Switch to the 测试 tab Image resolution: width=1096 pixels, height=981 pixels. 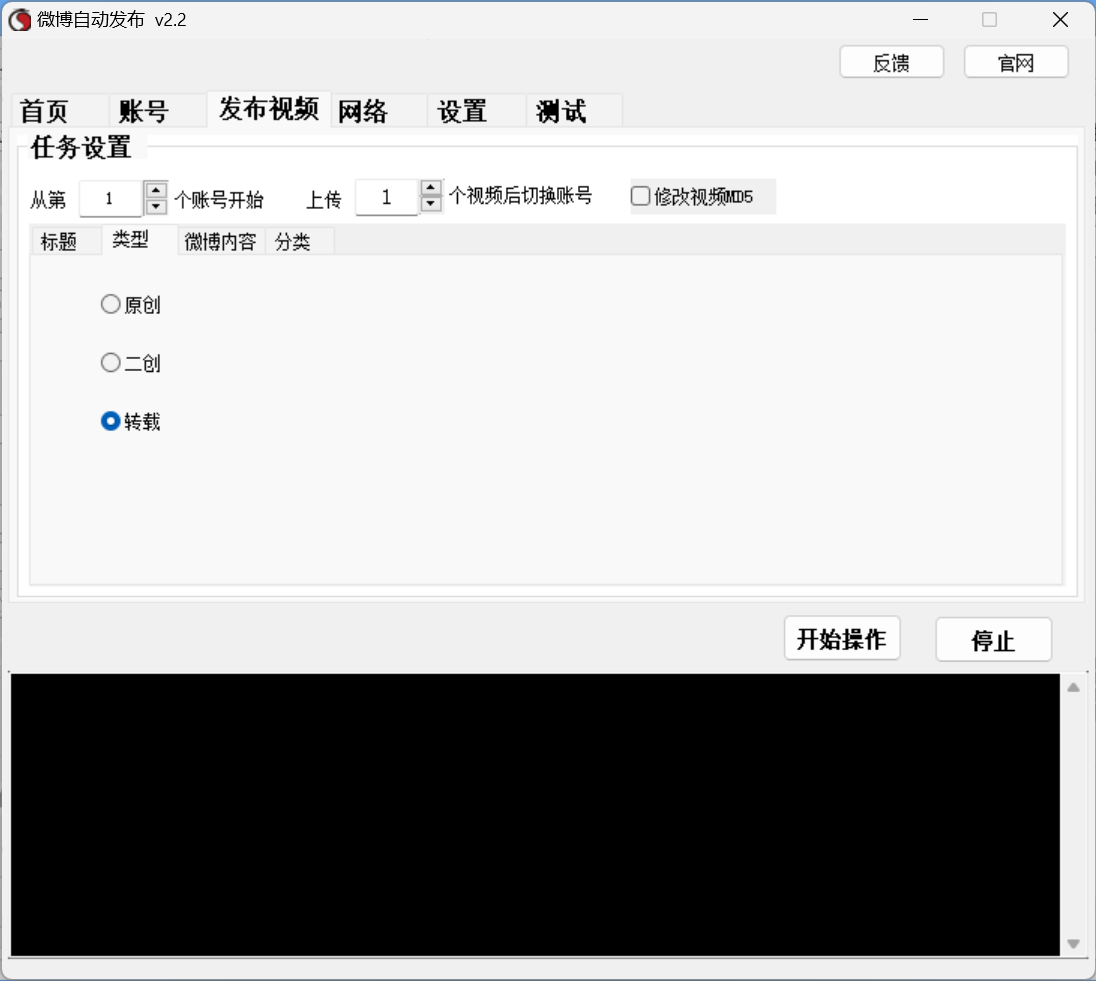coord(574,110)
